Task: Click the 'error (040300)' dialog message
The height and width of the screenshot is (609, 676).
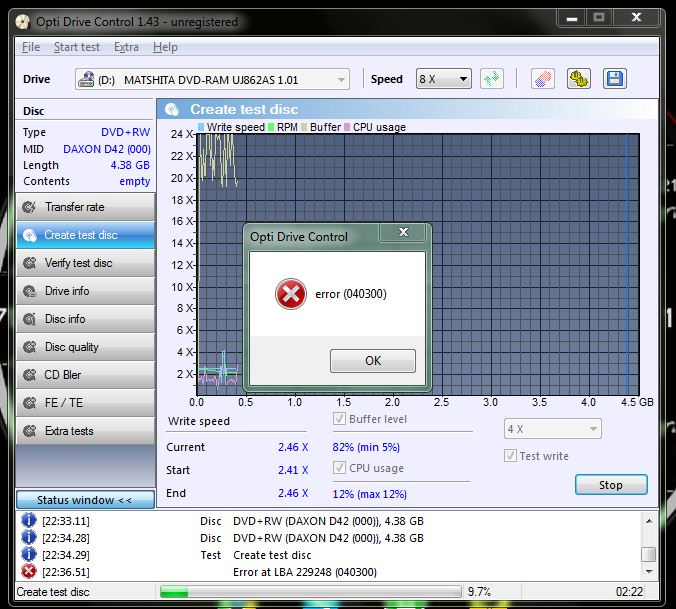Action: (x=351, y=294)
